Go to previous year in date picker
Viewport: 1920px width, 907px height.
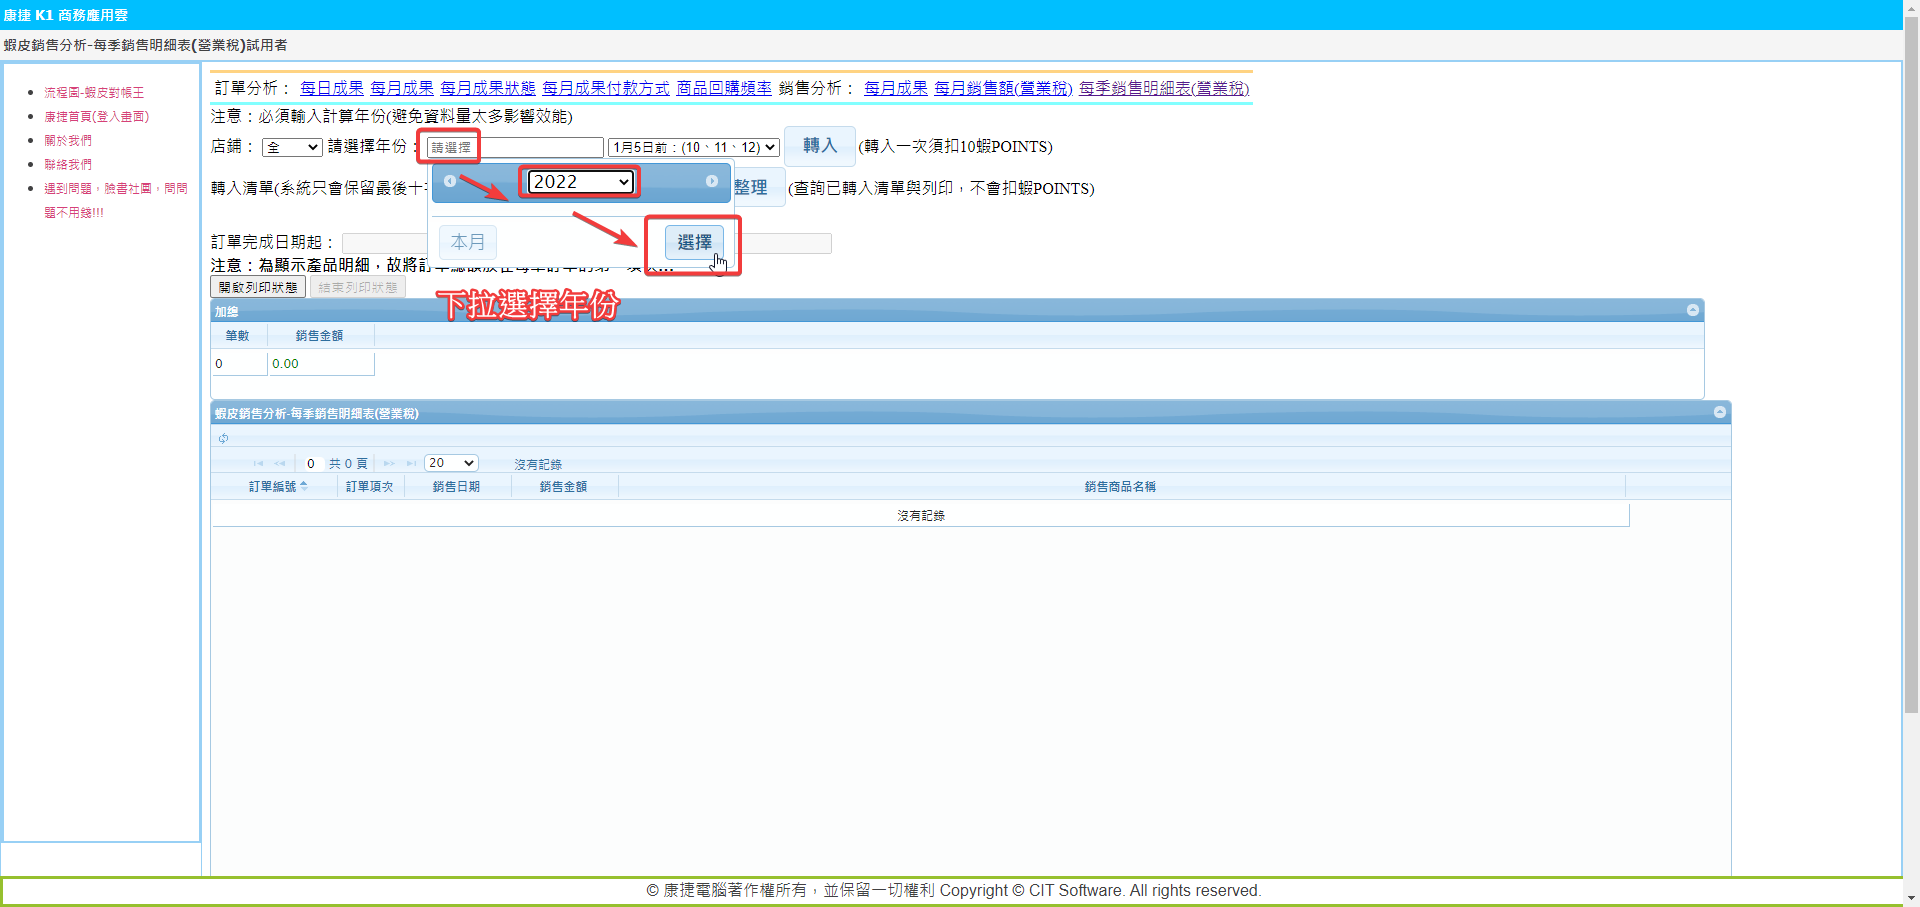(450, 181)
